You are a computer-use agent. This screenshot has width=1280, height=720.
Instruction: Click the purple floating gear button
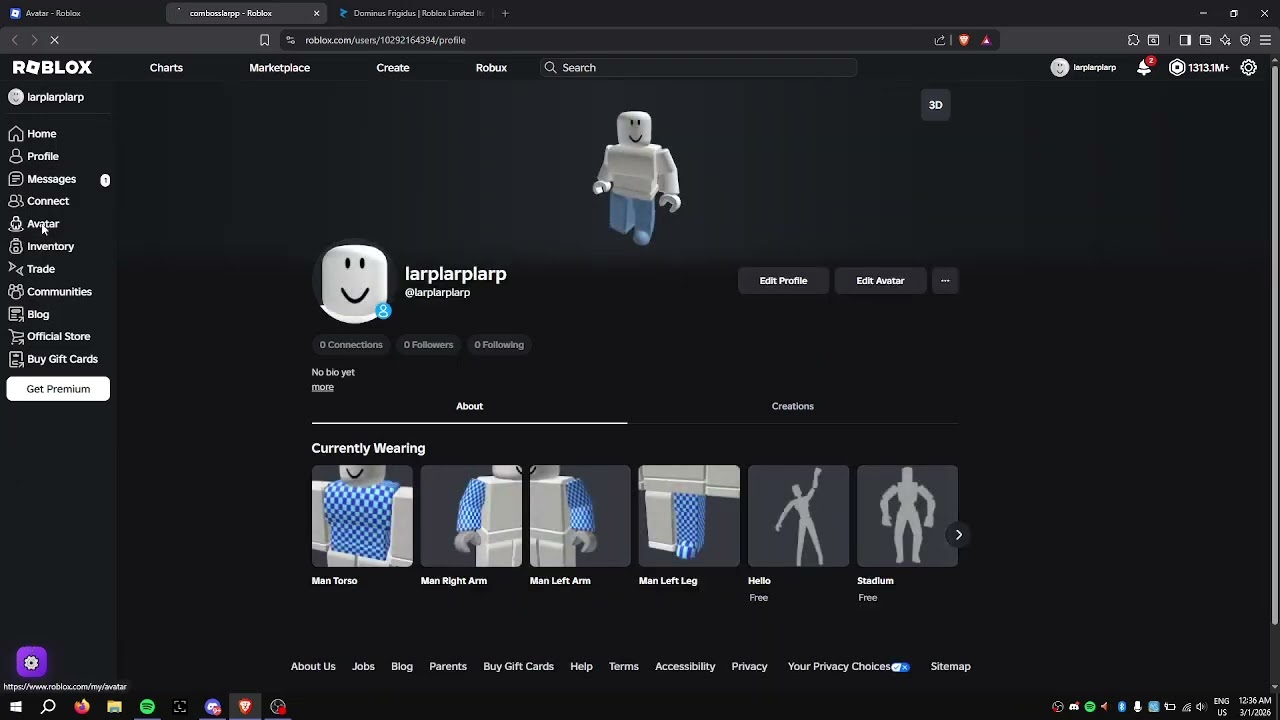31,662
